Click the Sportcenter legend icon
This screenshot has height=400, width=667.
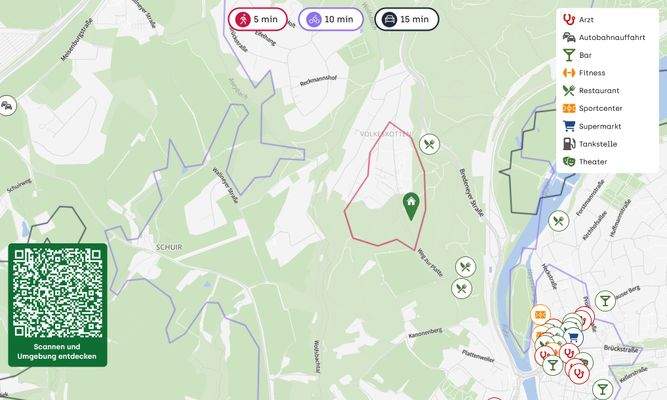[569, 109]
